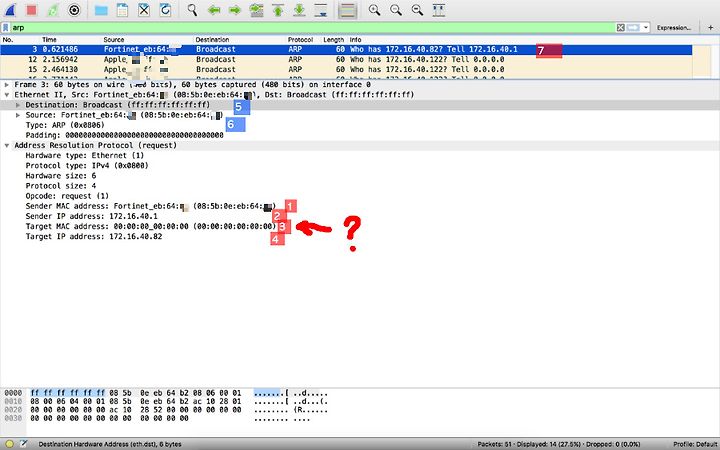
Task: Zoom in on packet text
Action: 374,10
